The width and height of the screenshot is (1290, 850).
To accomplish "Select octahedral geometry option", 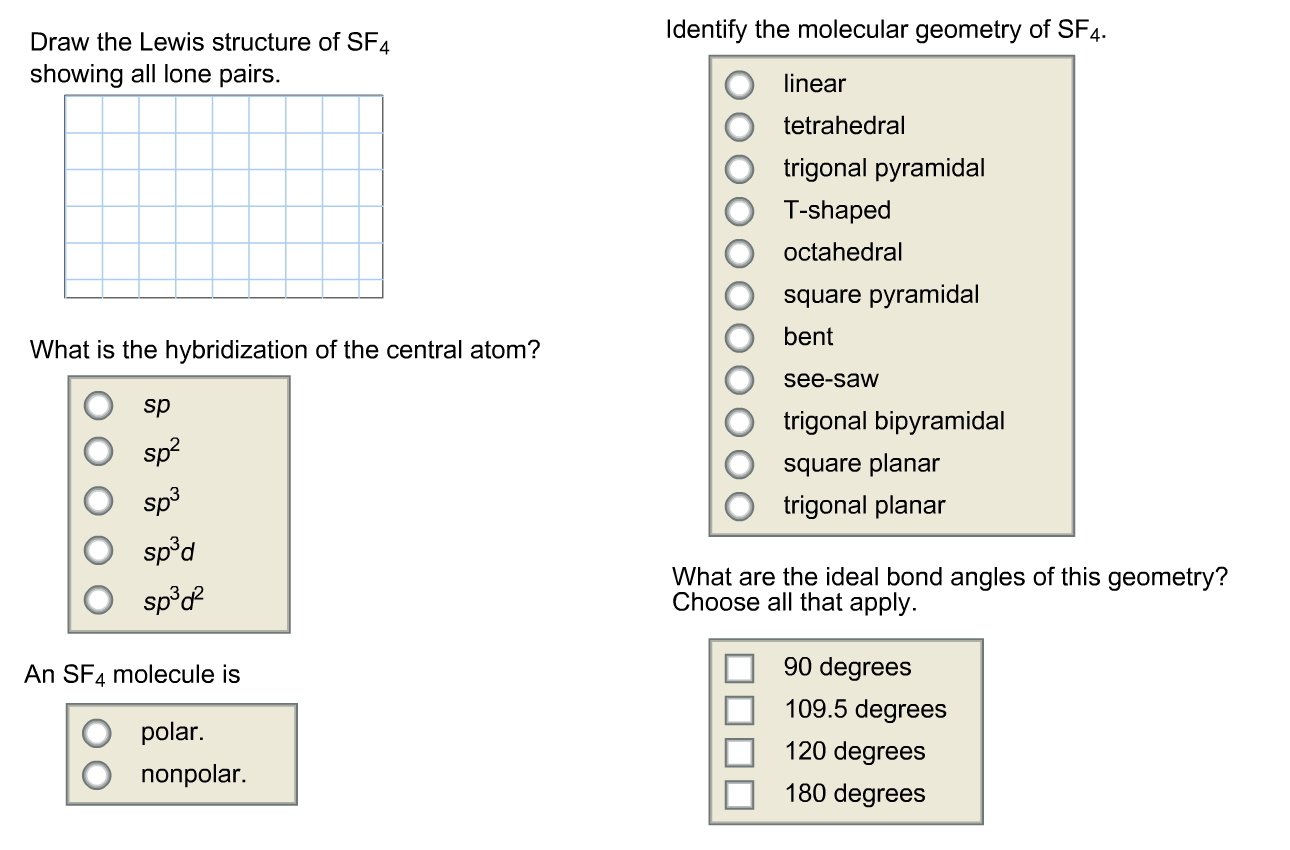I will click(x=739, y=253).
